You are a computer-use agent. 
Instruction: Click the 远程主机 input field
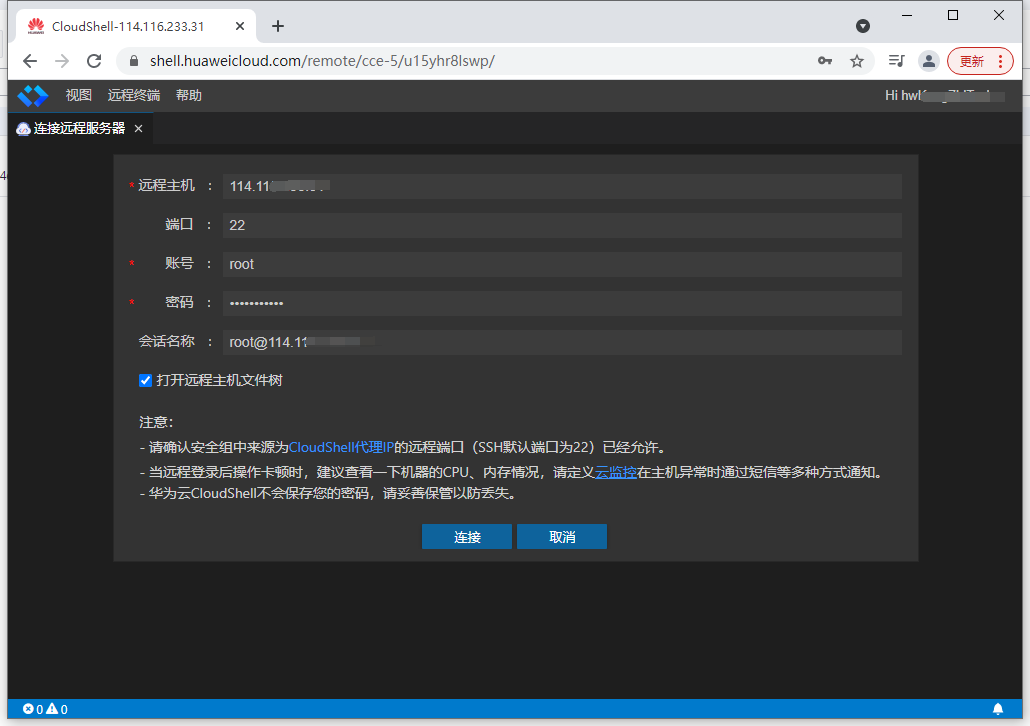(562, 187)
